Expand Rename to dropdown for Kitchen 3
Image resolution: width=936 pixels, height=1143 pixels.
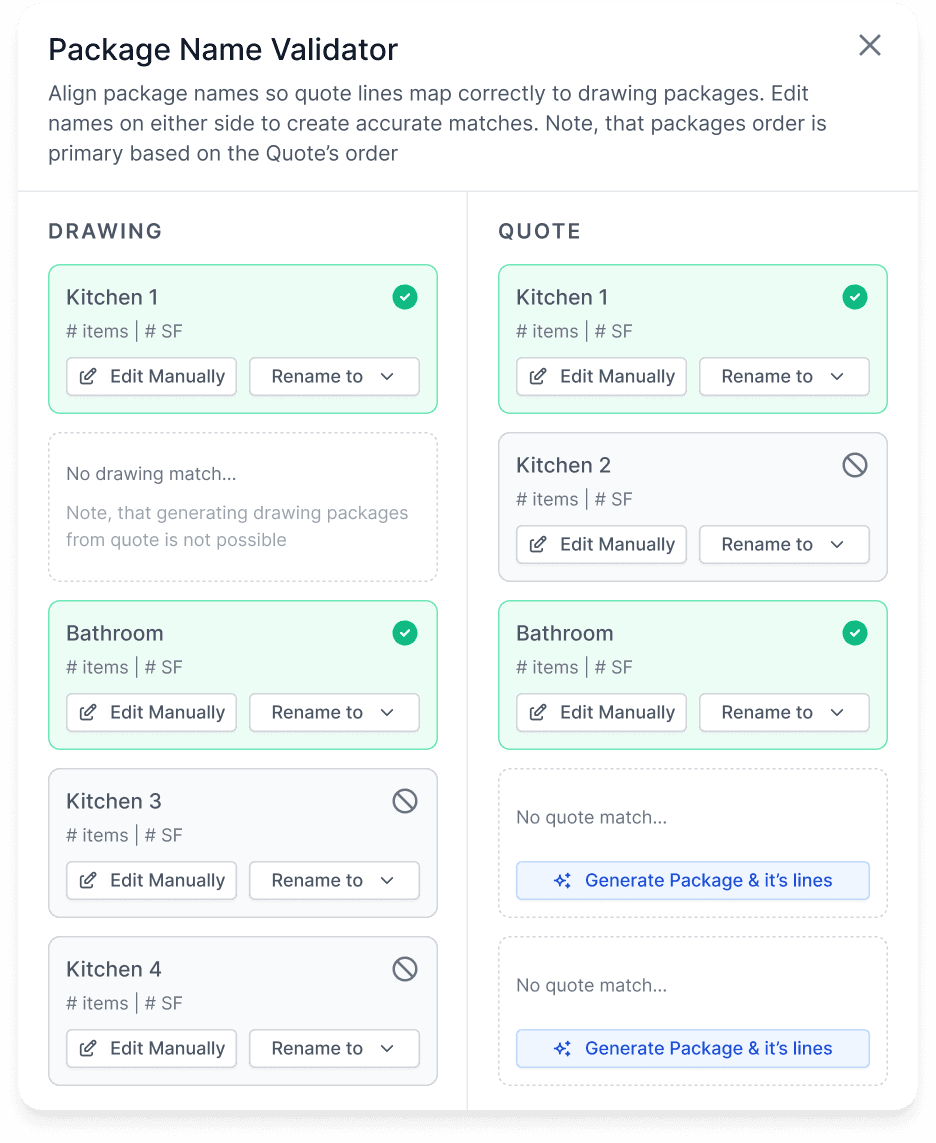click(x=334, y=881)
